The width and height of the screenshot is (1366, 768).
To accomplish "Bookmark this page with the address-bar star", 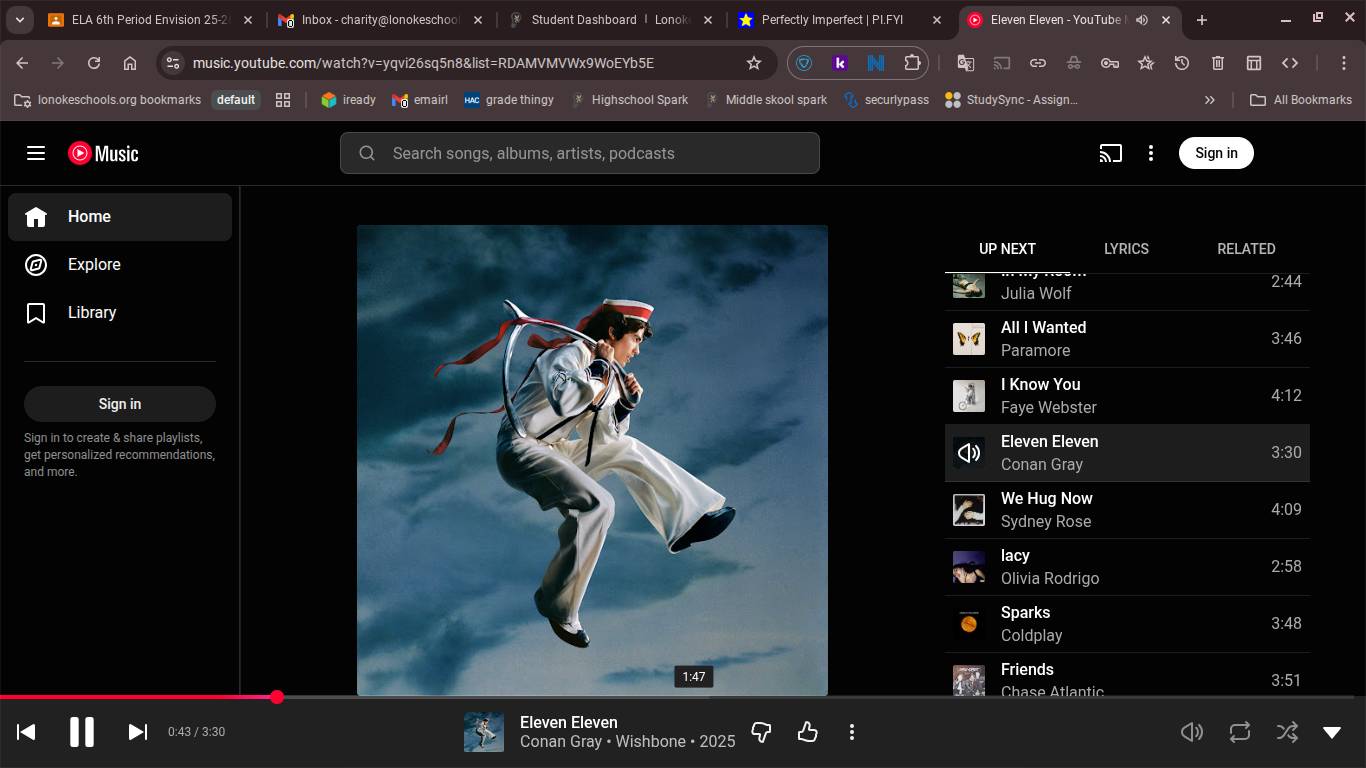I will pos(754,63).
